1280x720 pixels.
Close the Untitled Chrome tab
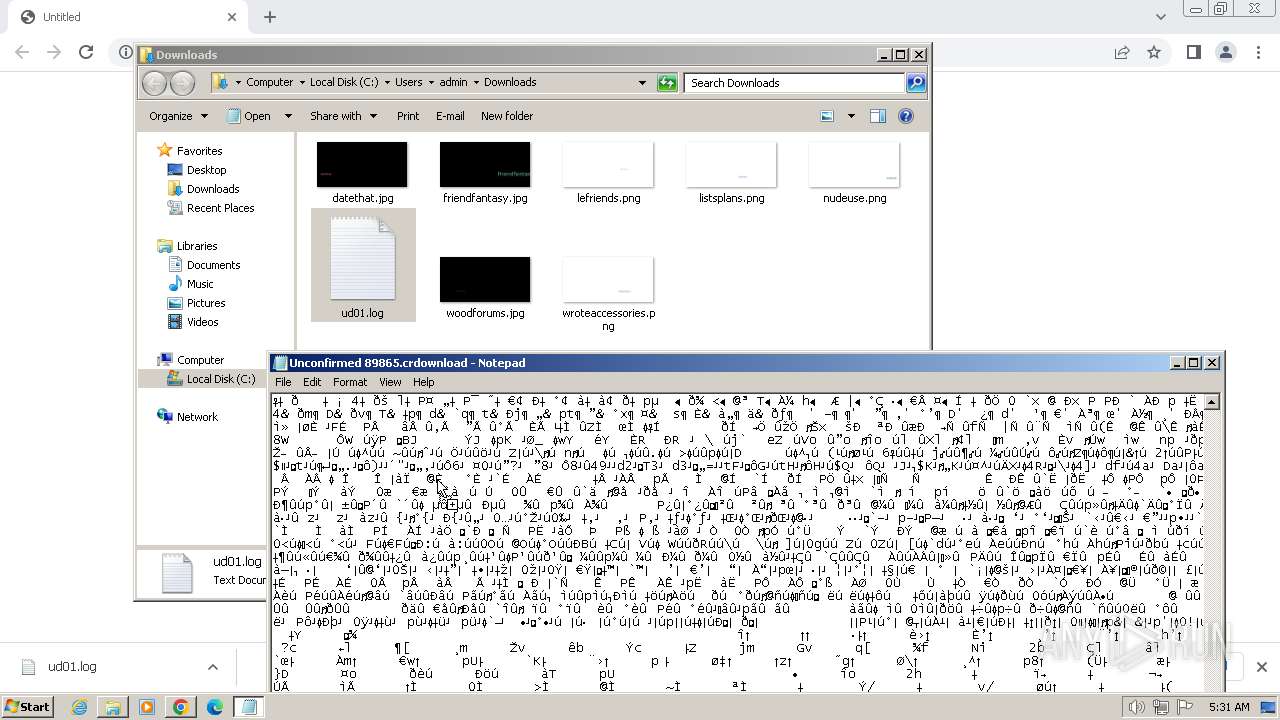[232, 17]
